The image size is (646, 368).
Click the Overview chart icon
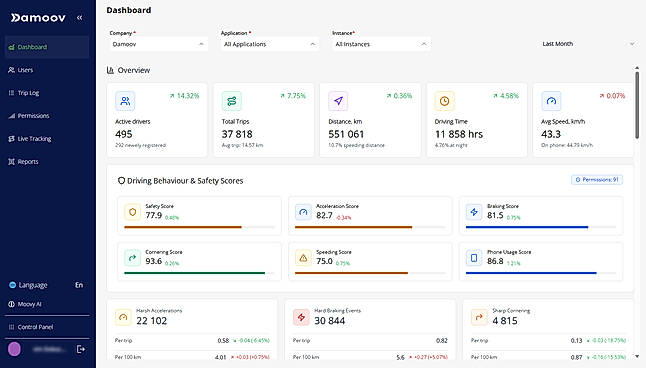pos(110,70)
